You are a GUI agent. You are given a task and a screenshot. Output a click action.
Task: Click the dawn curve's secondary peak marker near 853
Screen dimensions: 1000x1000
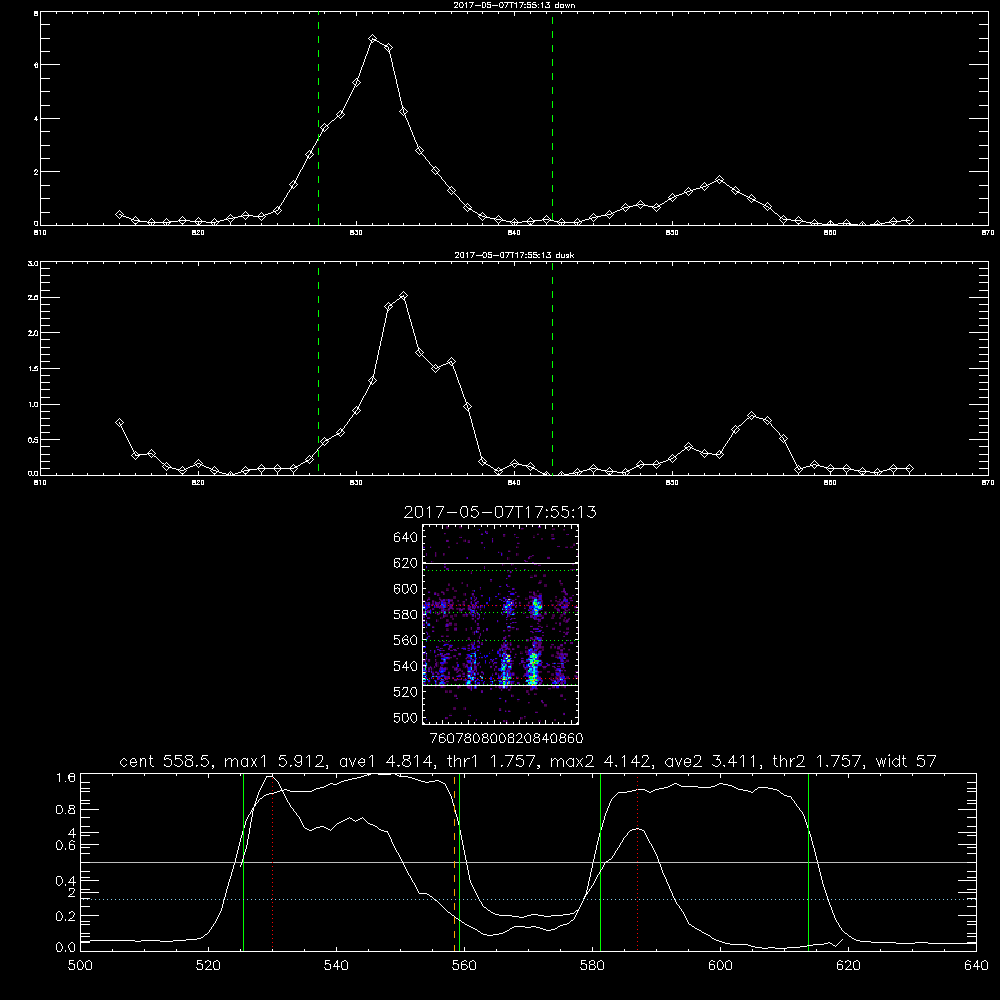pyautogui.click(x=719, y=180)
